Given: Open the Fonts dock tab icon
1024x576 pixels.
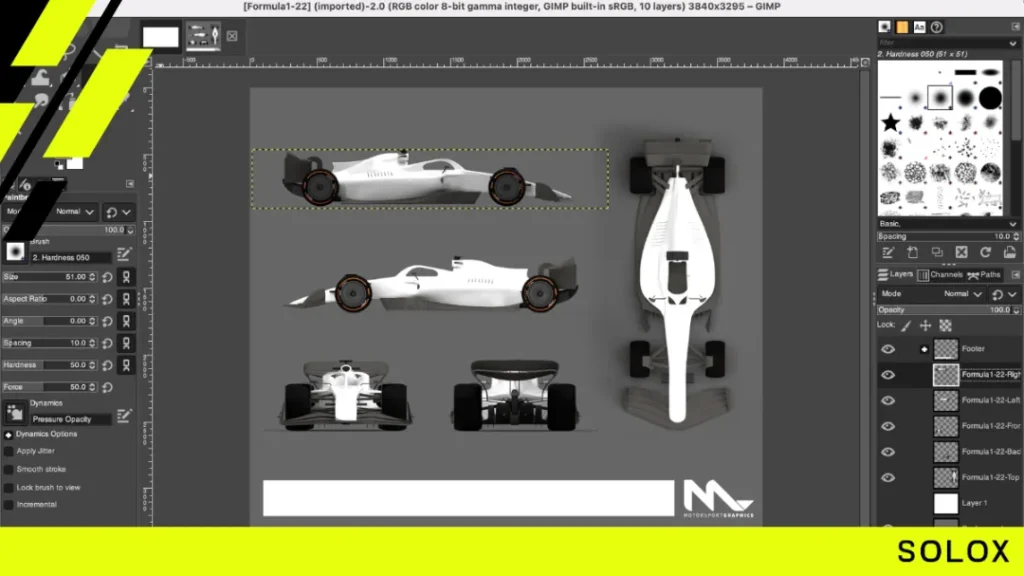Looking at the screenshot, I should 920,27.
